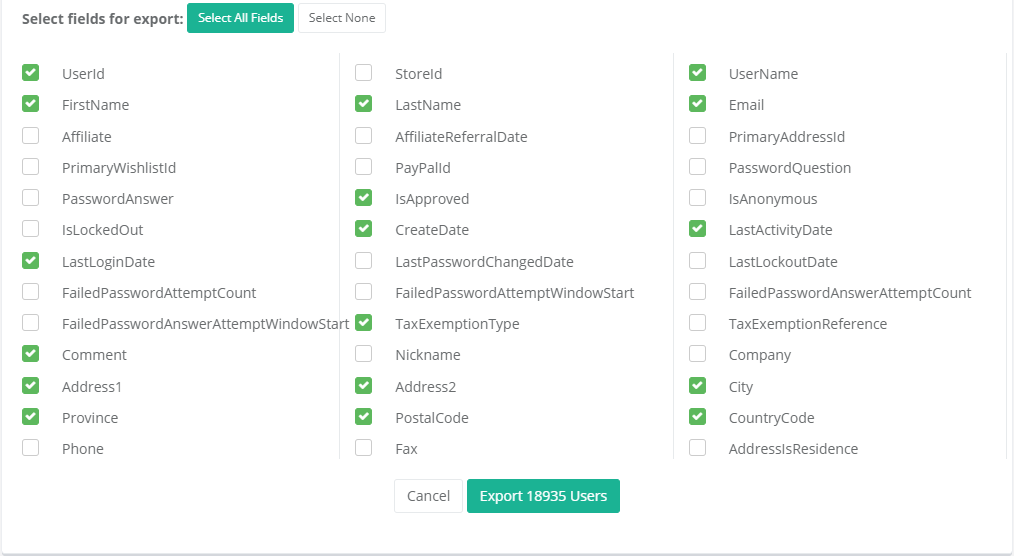Check the Phone checkbox
1014x556 pixels.
[x=31, y=448]
